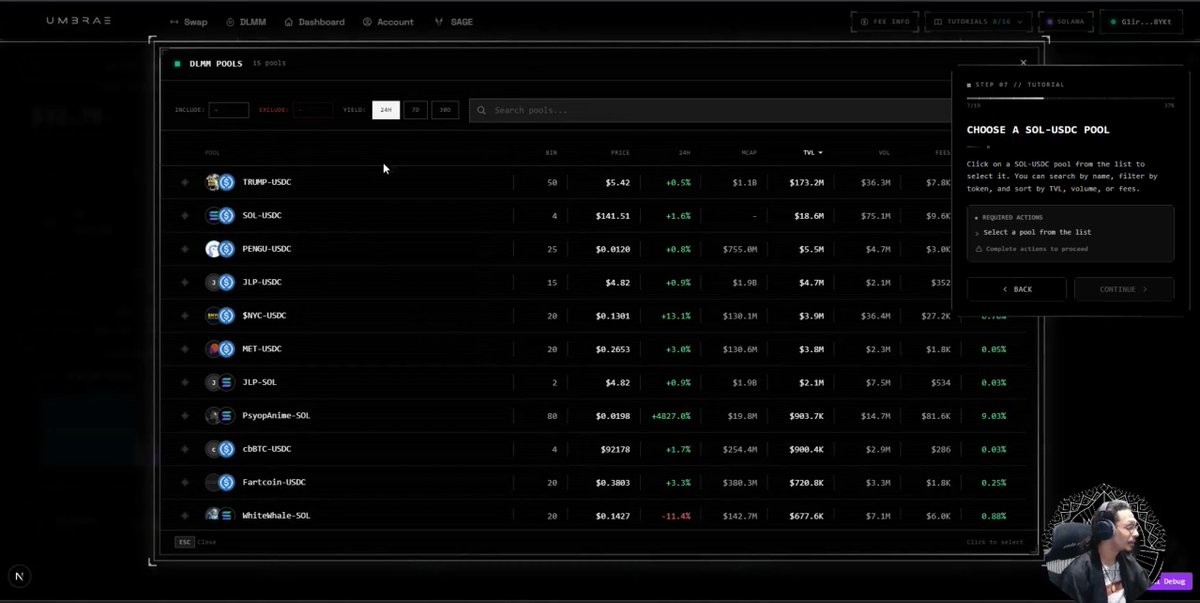Star the JLP-USDC pool row
Image resolution: width=1200 pixels, height=603 pixels.
(185, 282)
